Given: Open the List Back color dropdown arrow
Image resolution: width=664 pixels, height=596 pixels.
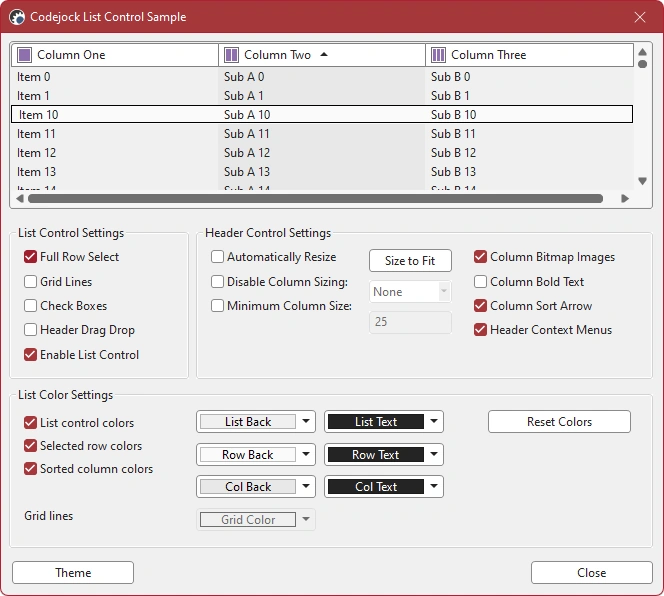Looking at the screenshot, I should click(306, 421).
